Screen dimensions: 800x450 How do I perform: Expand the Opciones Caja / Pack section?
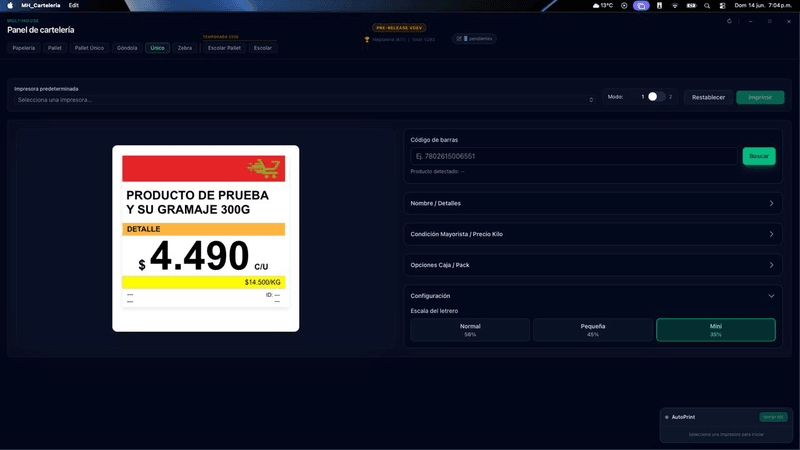click(x=593, y=265)
